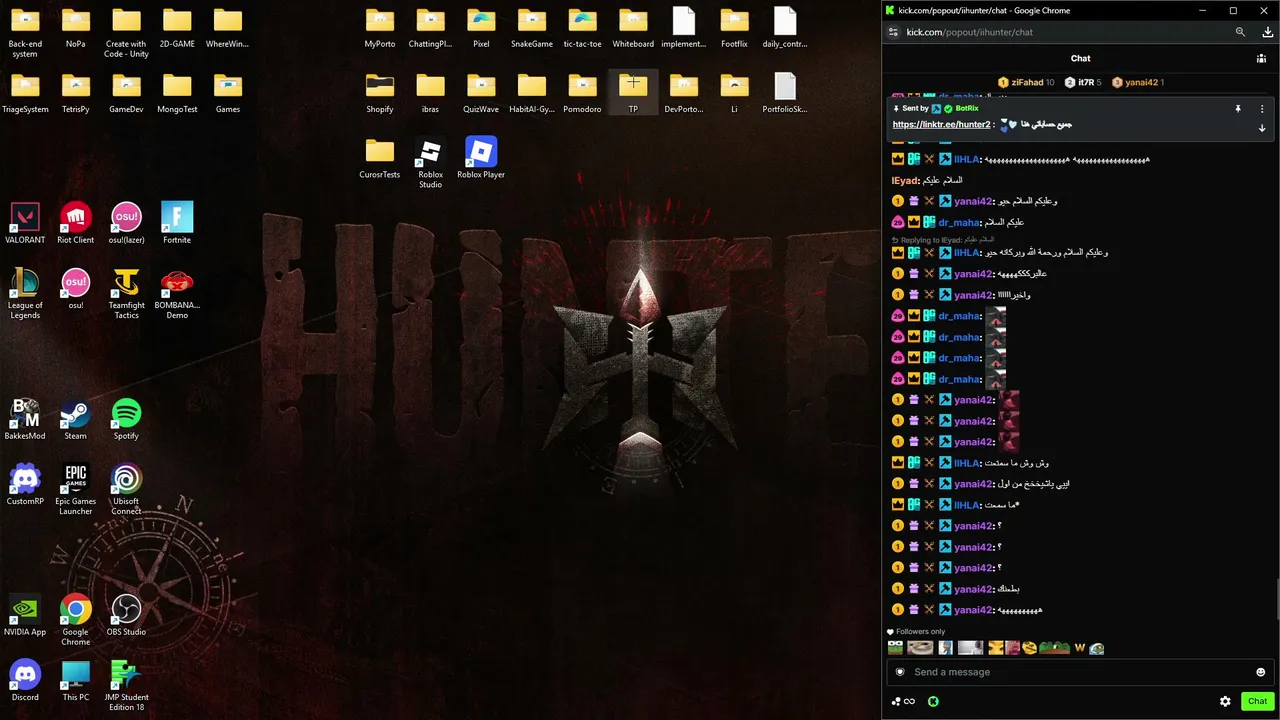Click the Pomodoro folder icon

click(x=582, y=93)
